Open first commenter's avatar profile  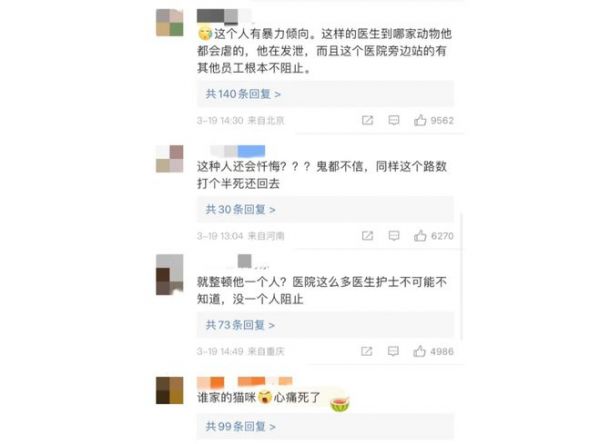click(x=170, y=23)
